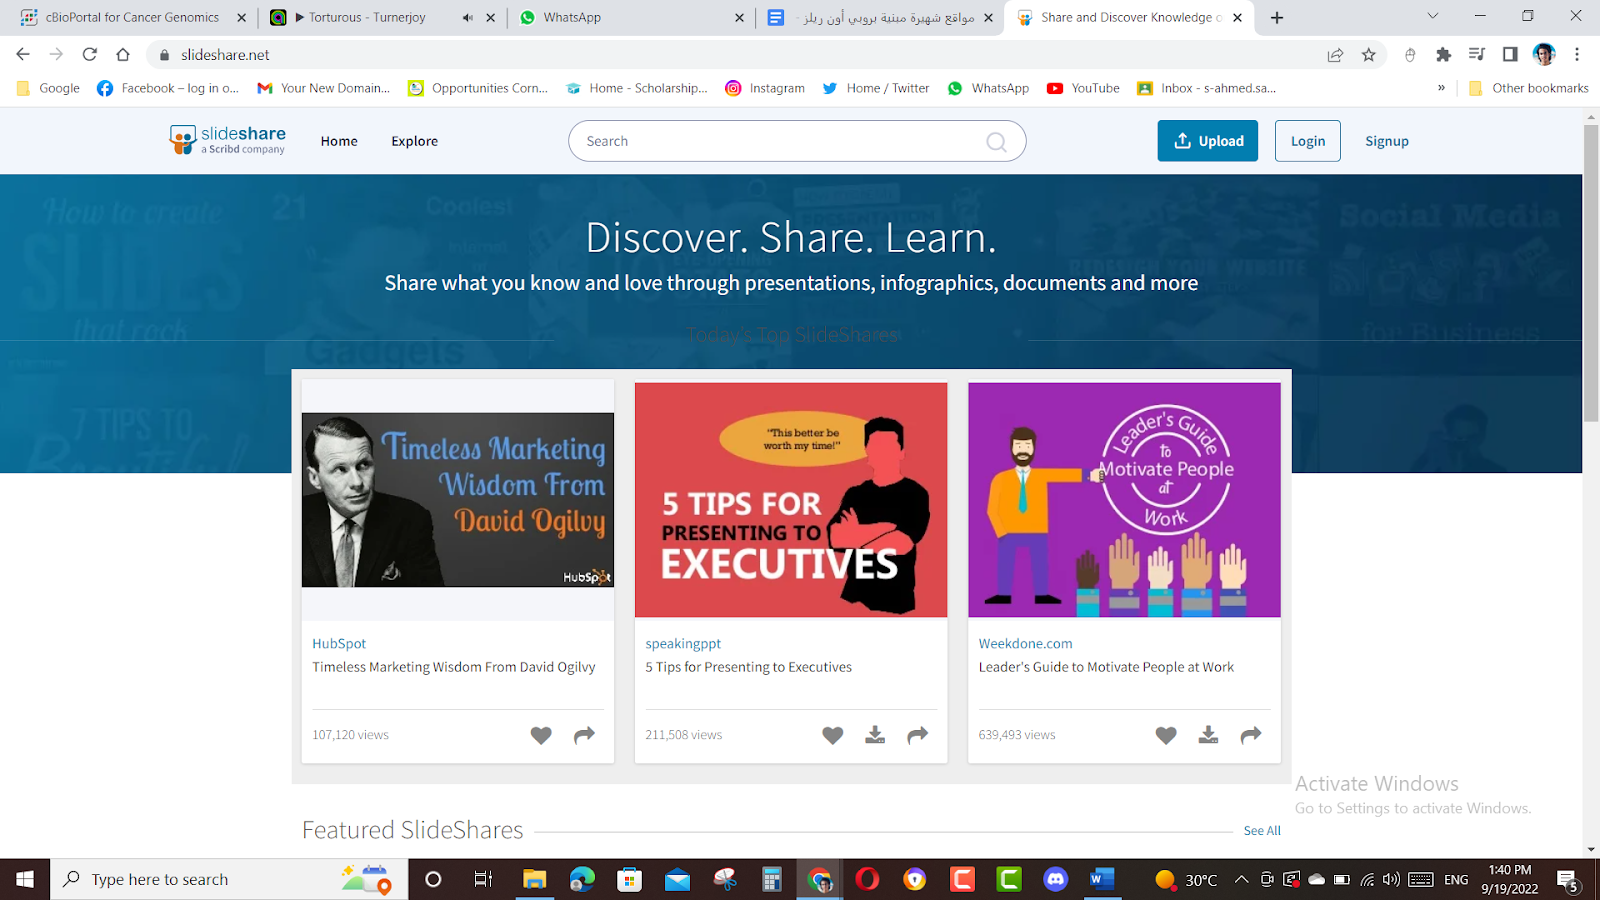Open the Explore navigation item
1600x900 pixels.
tap(415, 141)
